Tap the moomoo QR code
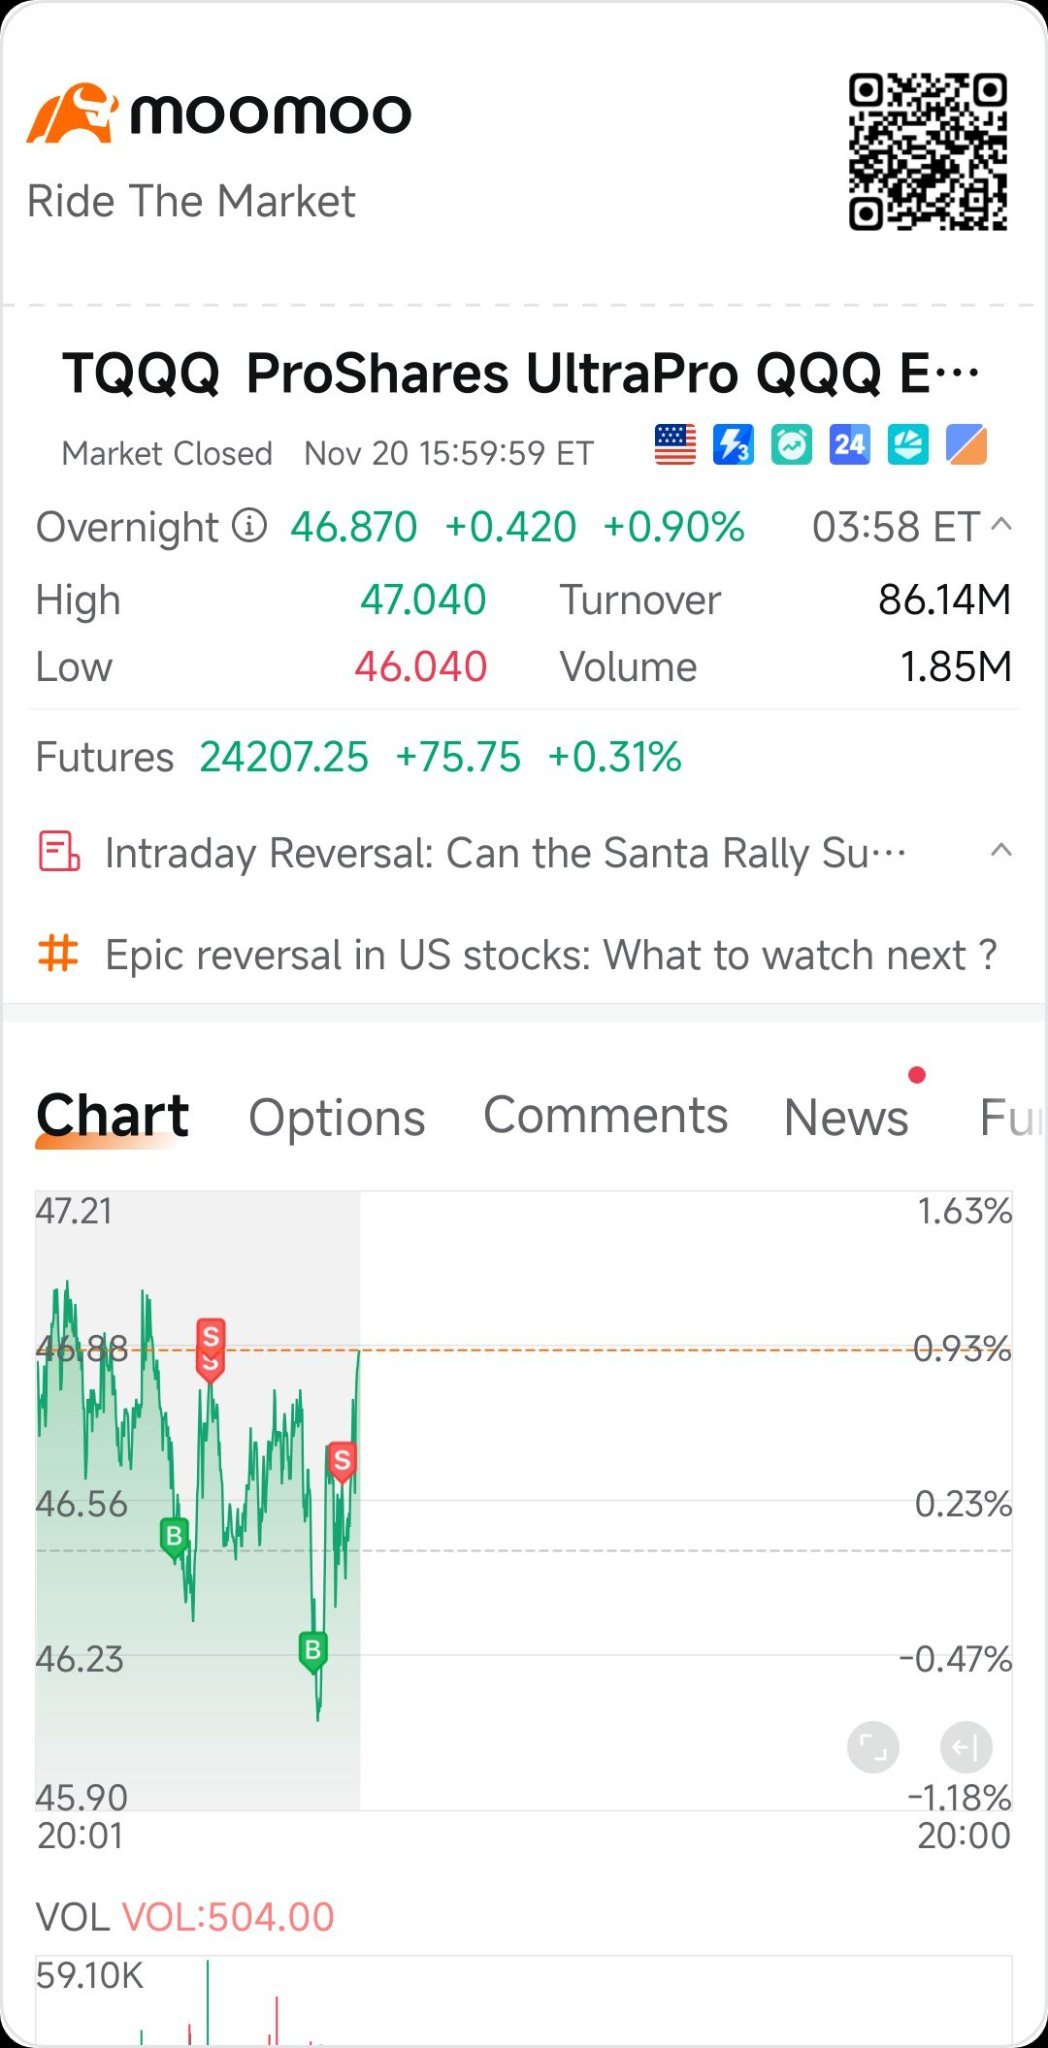 point(927,152)
